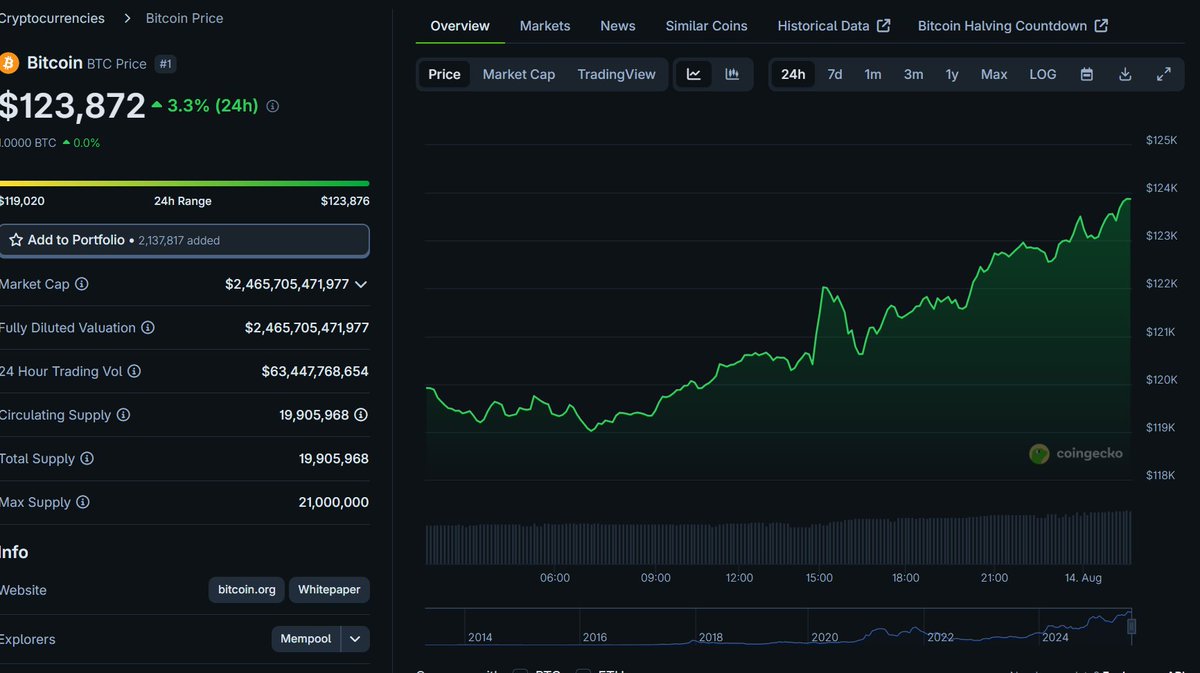Click the chart navigator range handle
The height and width of the screenshot is (673, 1200).
coord(1132,626)
